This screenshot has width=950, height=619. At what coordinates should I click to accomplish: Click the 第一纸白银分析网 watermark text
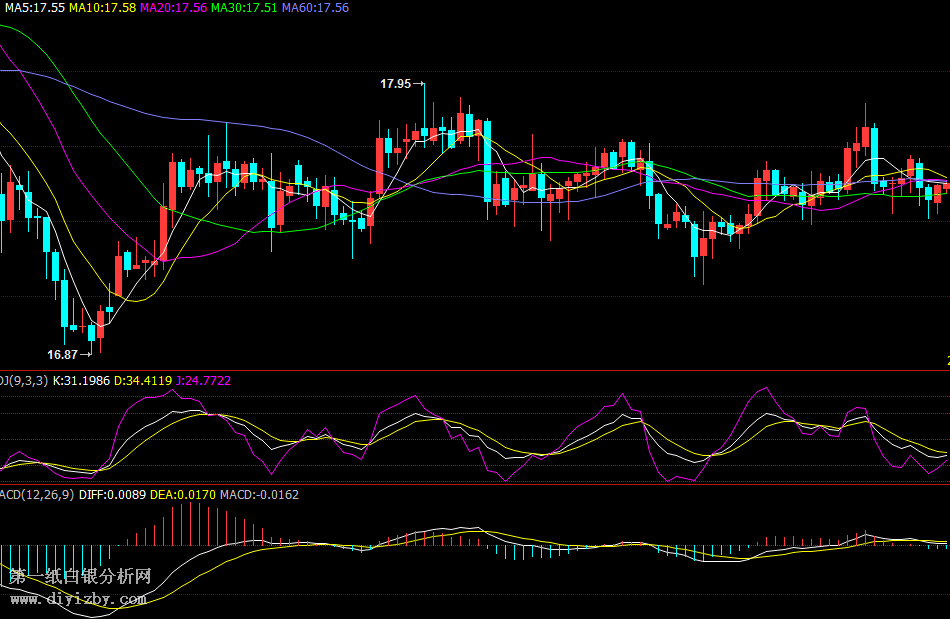(x=80, y=577)
